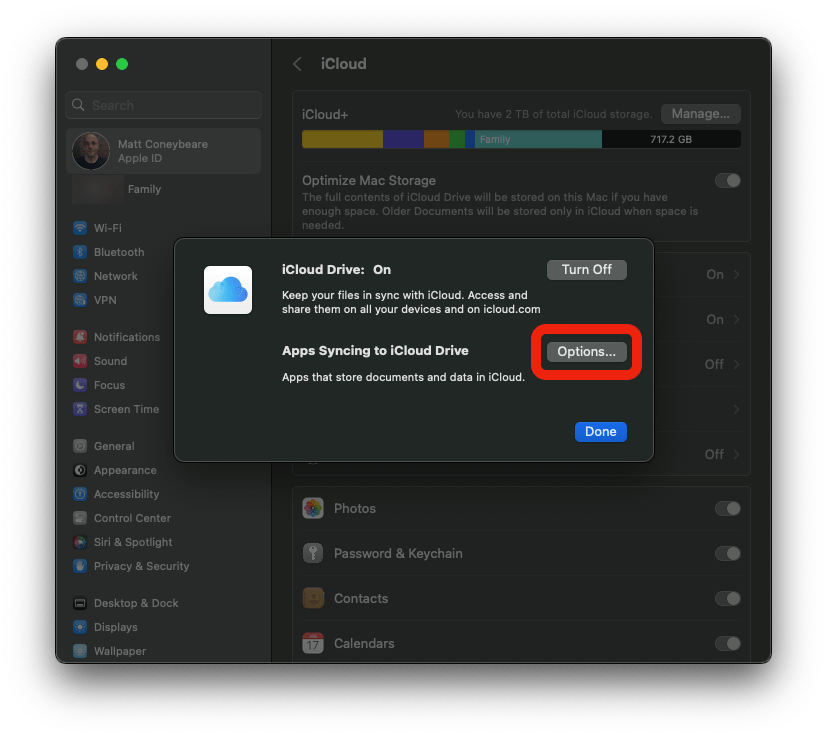Click the Family segment of storage bar
Viewport: 827px width, 737px height.
[538, 140]
